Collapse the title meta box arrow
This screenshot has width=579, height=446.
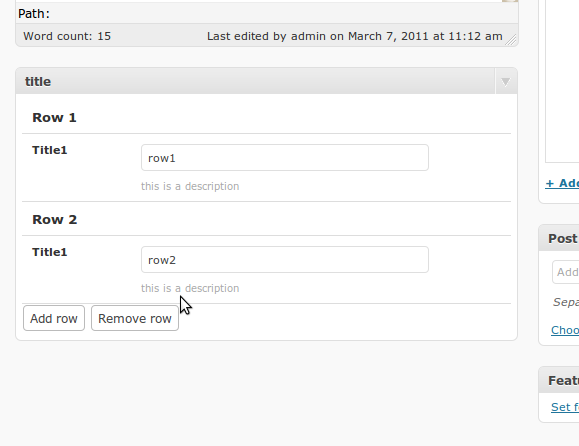coord(506,82)
